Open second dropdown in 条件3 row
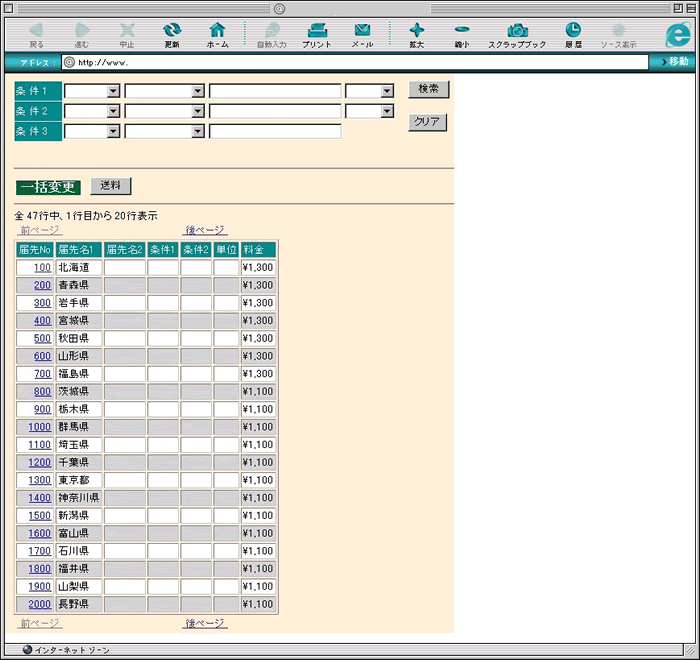This screenshot has height=660, width=700. [x=164, y=131]
